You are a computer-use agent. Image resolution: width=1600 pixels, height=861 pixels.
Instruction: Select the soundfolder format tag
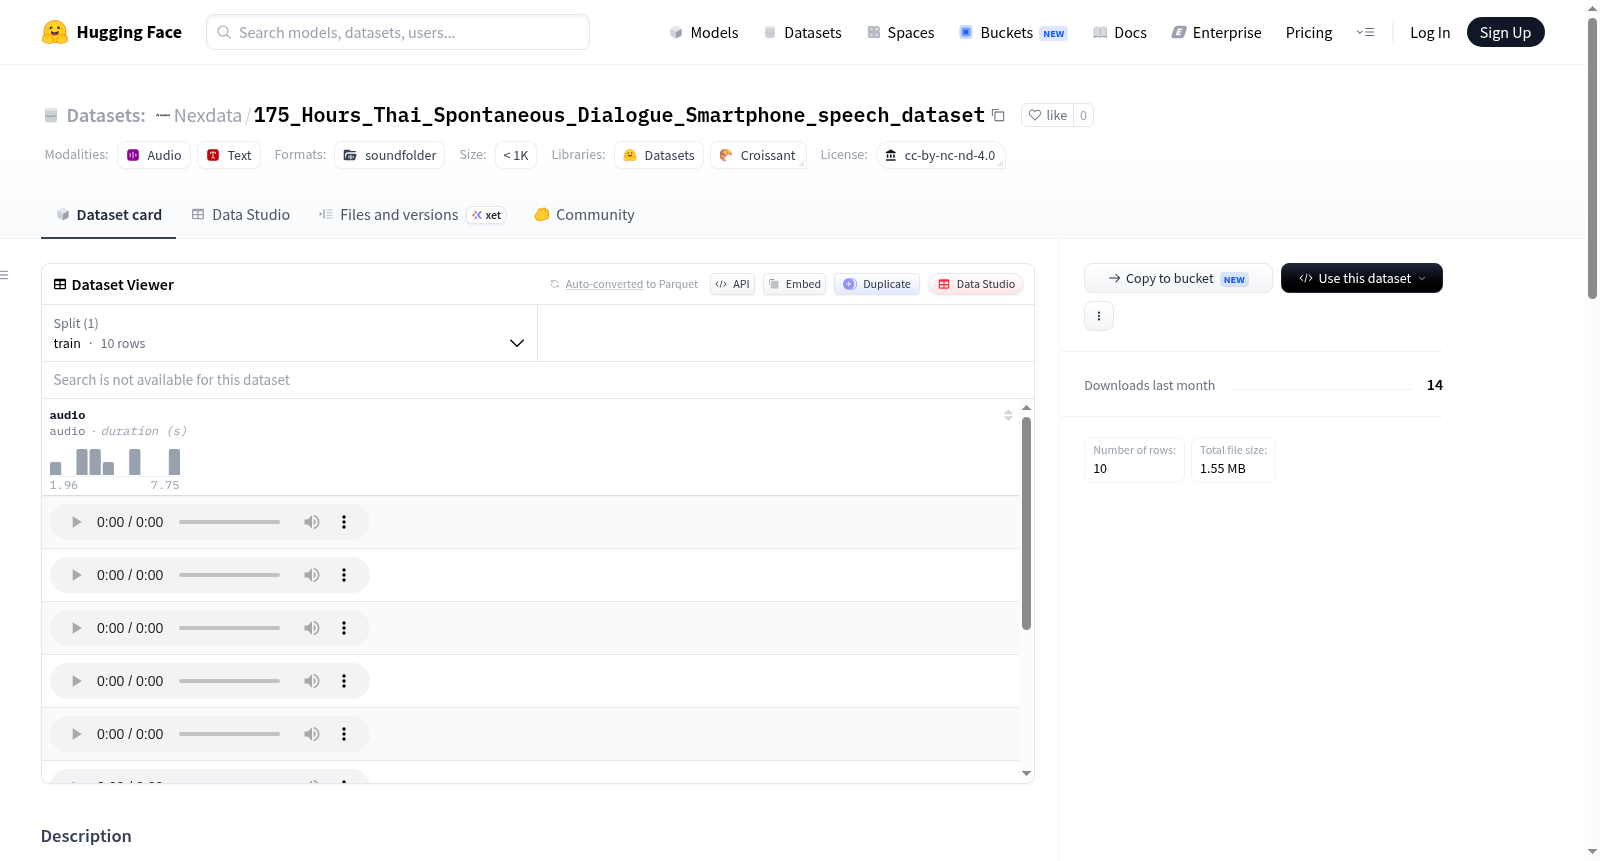(x=390, y=155)
